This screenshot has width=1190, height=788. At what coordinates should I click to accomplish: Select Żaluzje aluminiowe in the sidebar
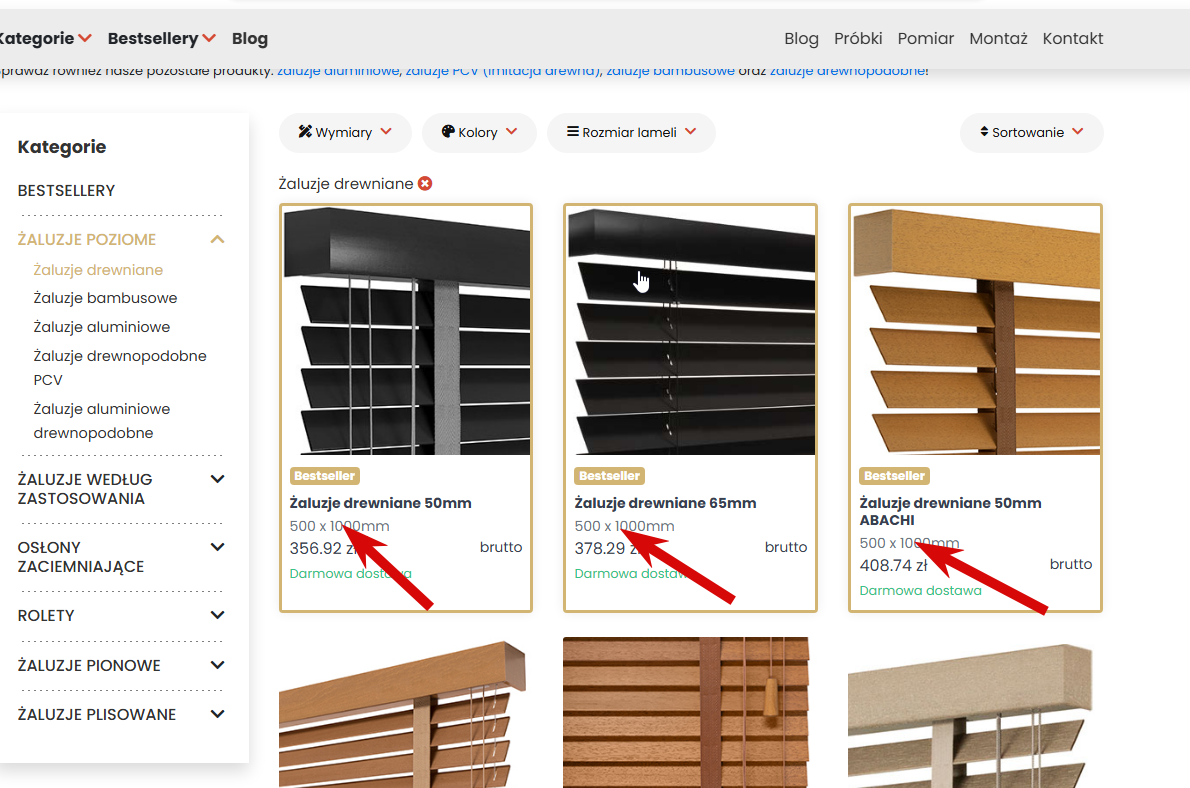pyautogui.click(x=102, y=327)
